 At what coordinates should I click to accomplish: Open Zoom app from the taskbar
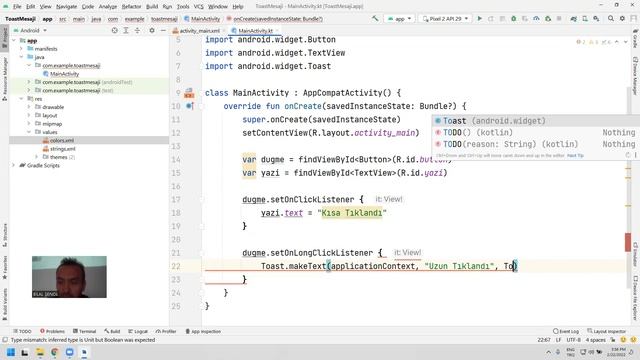click(x=69, y=352)
